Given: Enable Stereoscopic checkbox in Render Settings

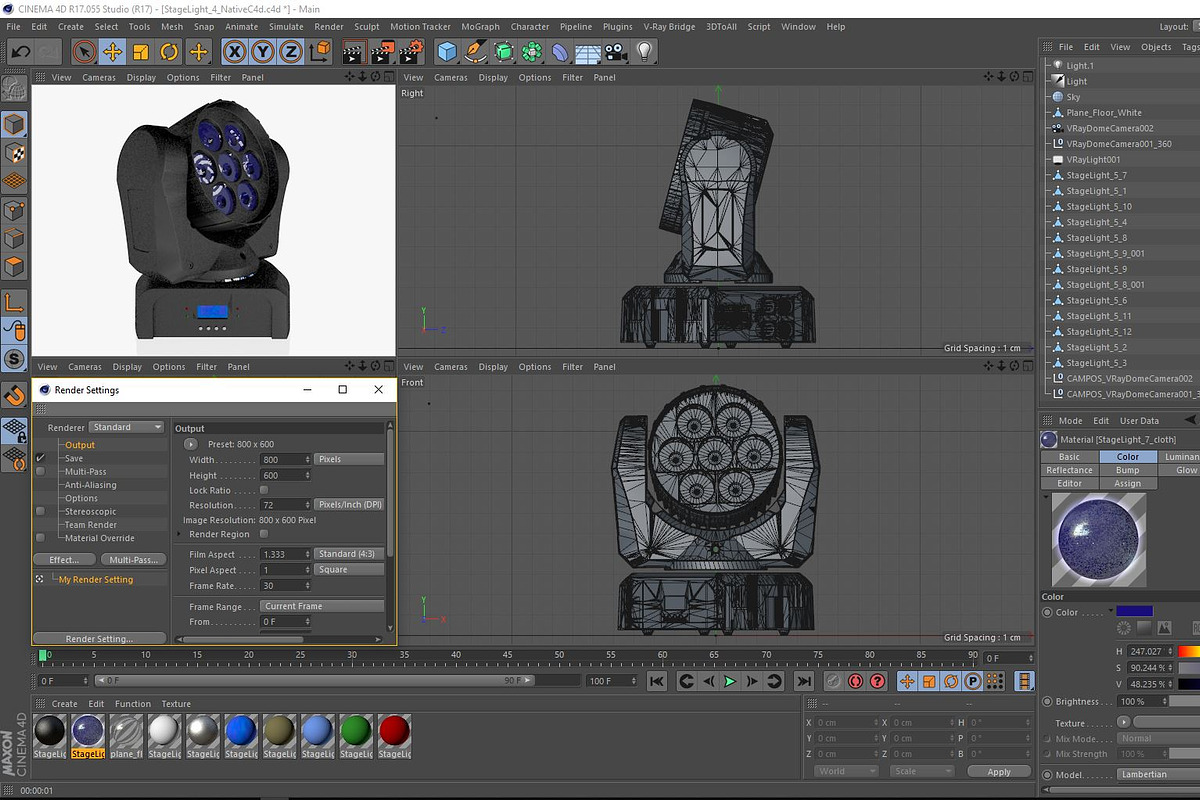Looking at the screenshot, I should 41,511.
